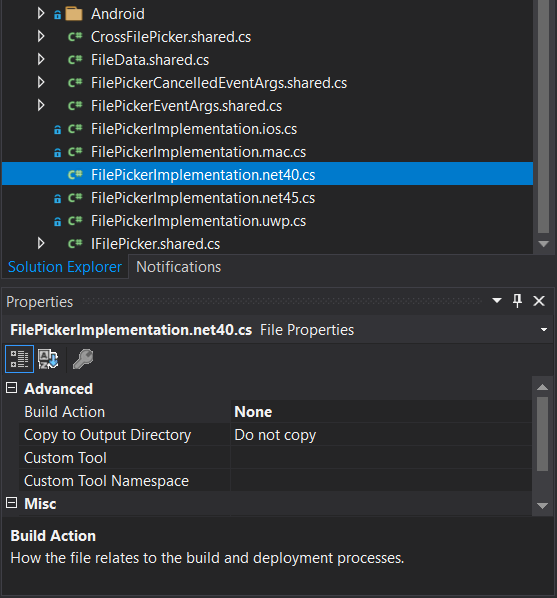Screen dimensions: 557x598
Task: Select CrossFilePicker.shared.cs file
Action: coord(171,37)
